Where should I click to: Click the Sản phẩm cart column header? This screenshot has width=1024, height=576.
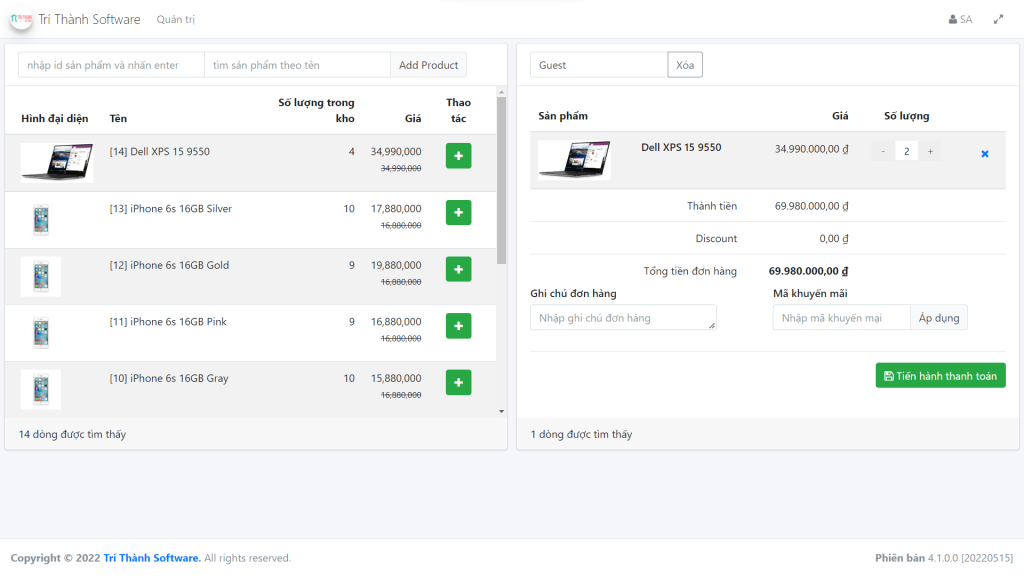[x=563, y=116]
